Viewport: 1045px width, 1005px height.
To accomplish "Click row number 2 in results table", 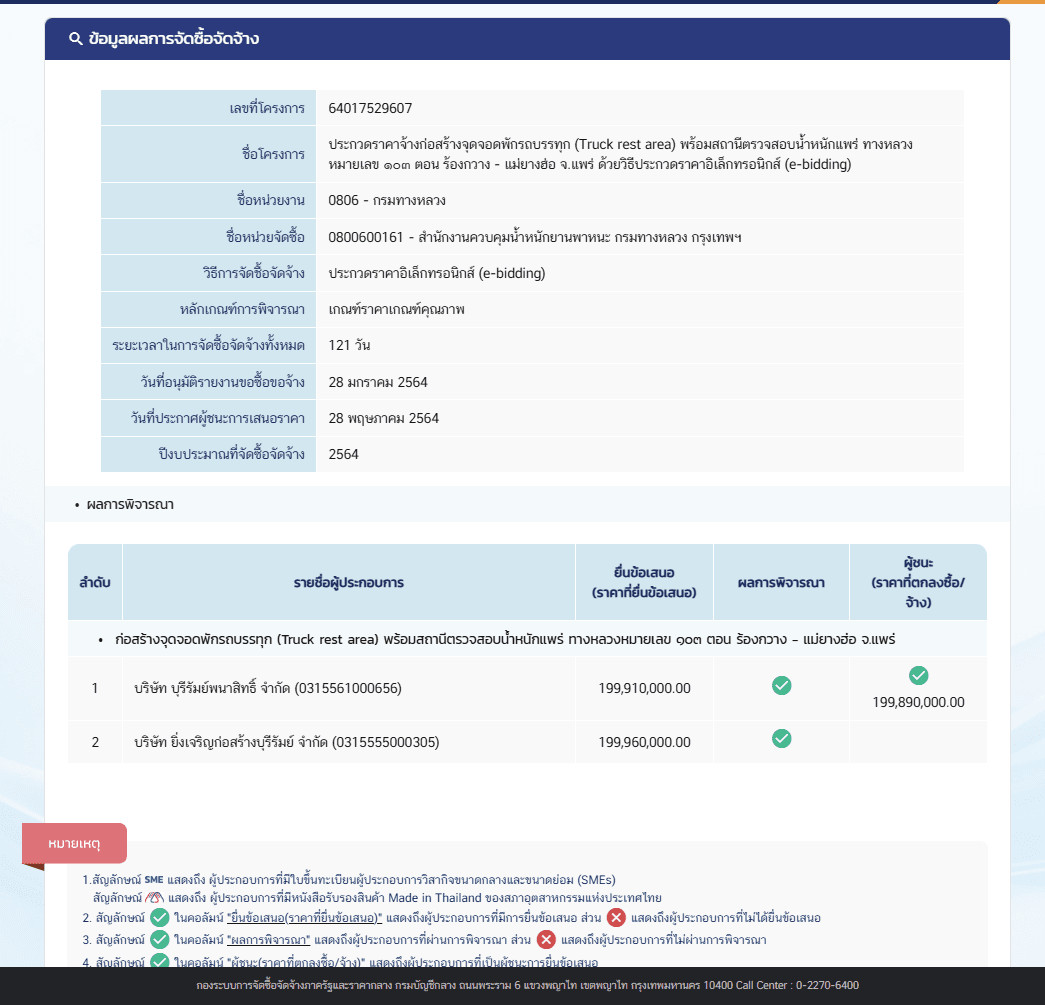I will pyautogui.click(x=95, y=742).
